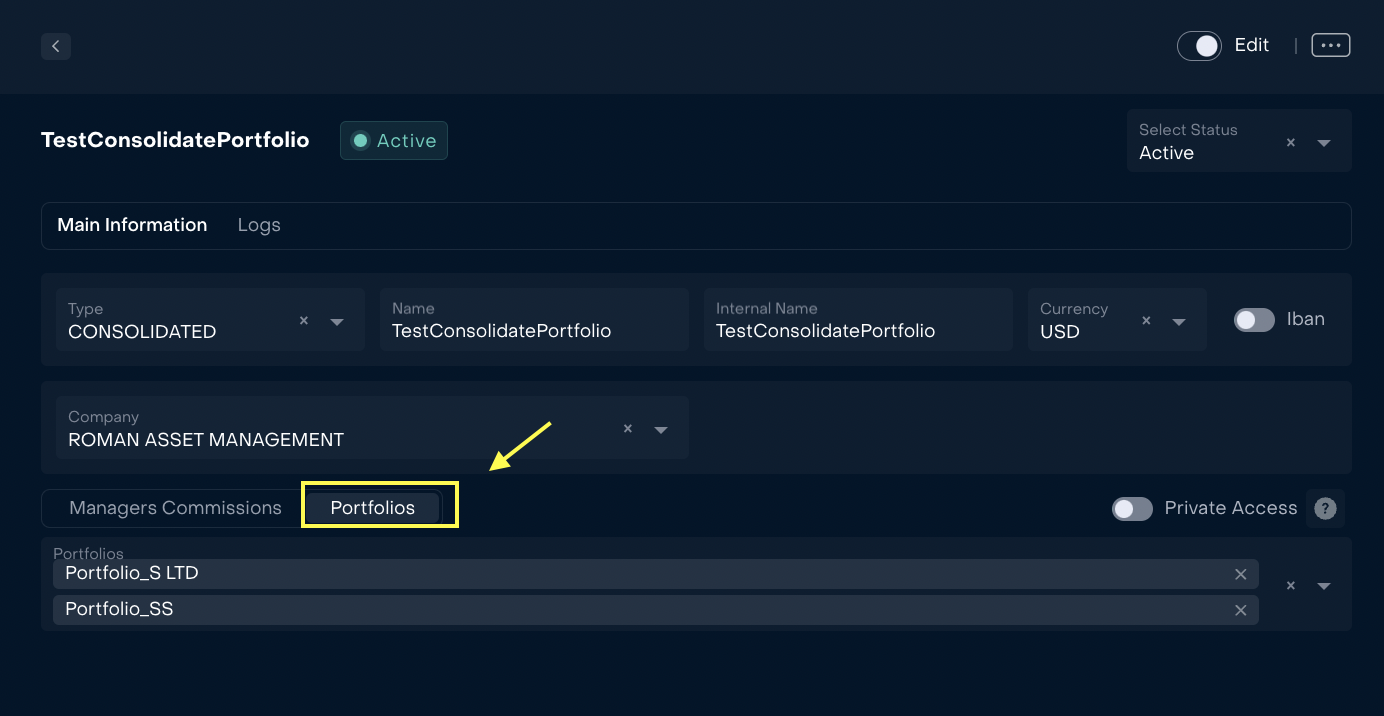Click the Internal Name input field
Screen dimensions: 1384x716
click(858, 331)
